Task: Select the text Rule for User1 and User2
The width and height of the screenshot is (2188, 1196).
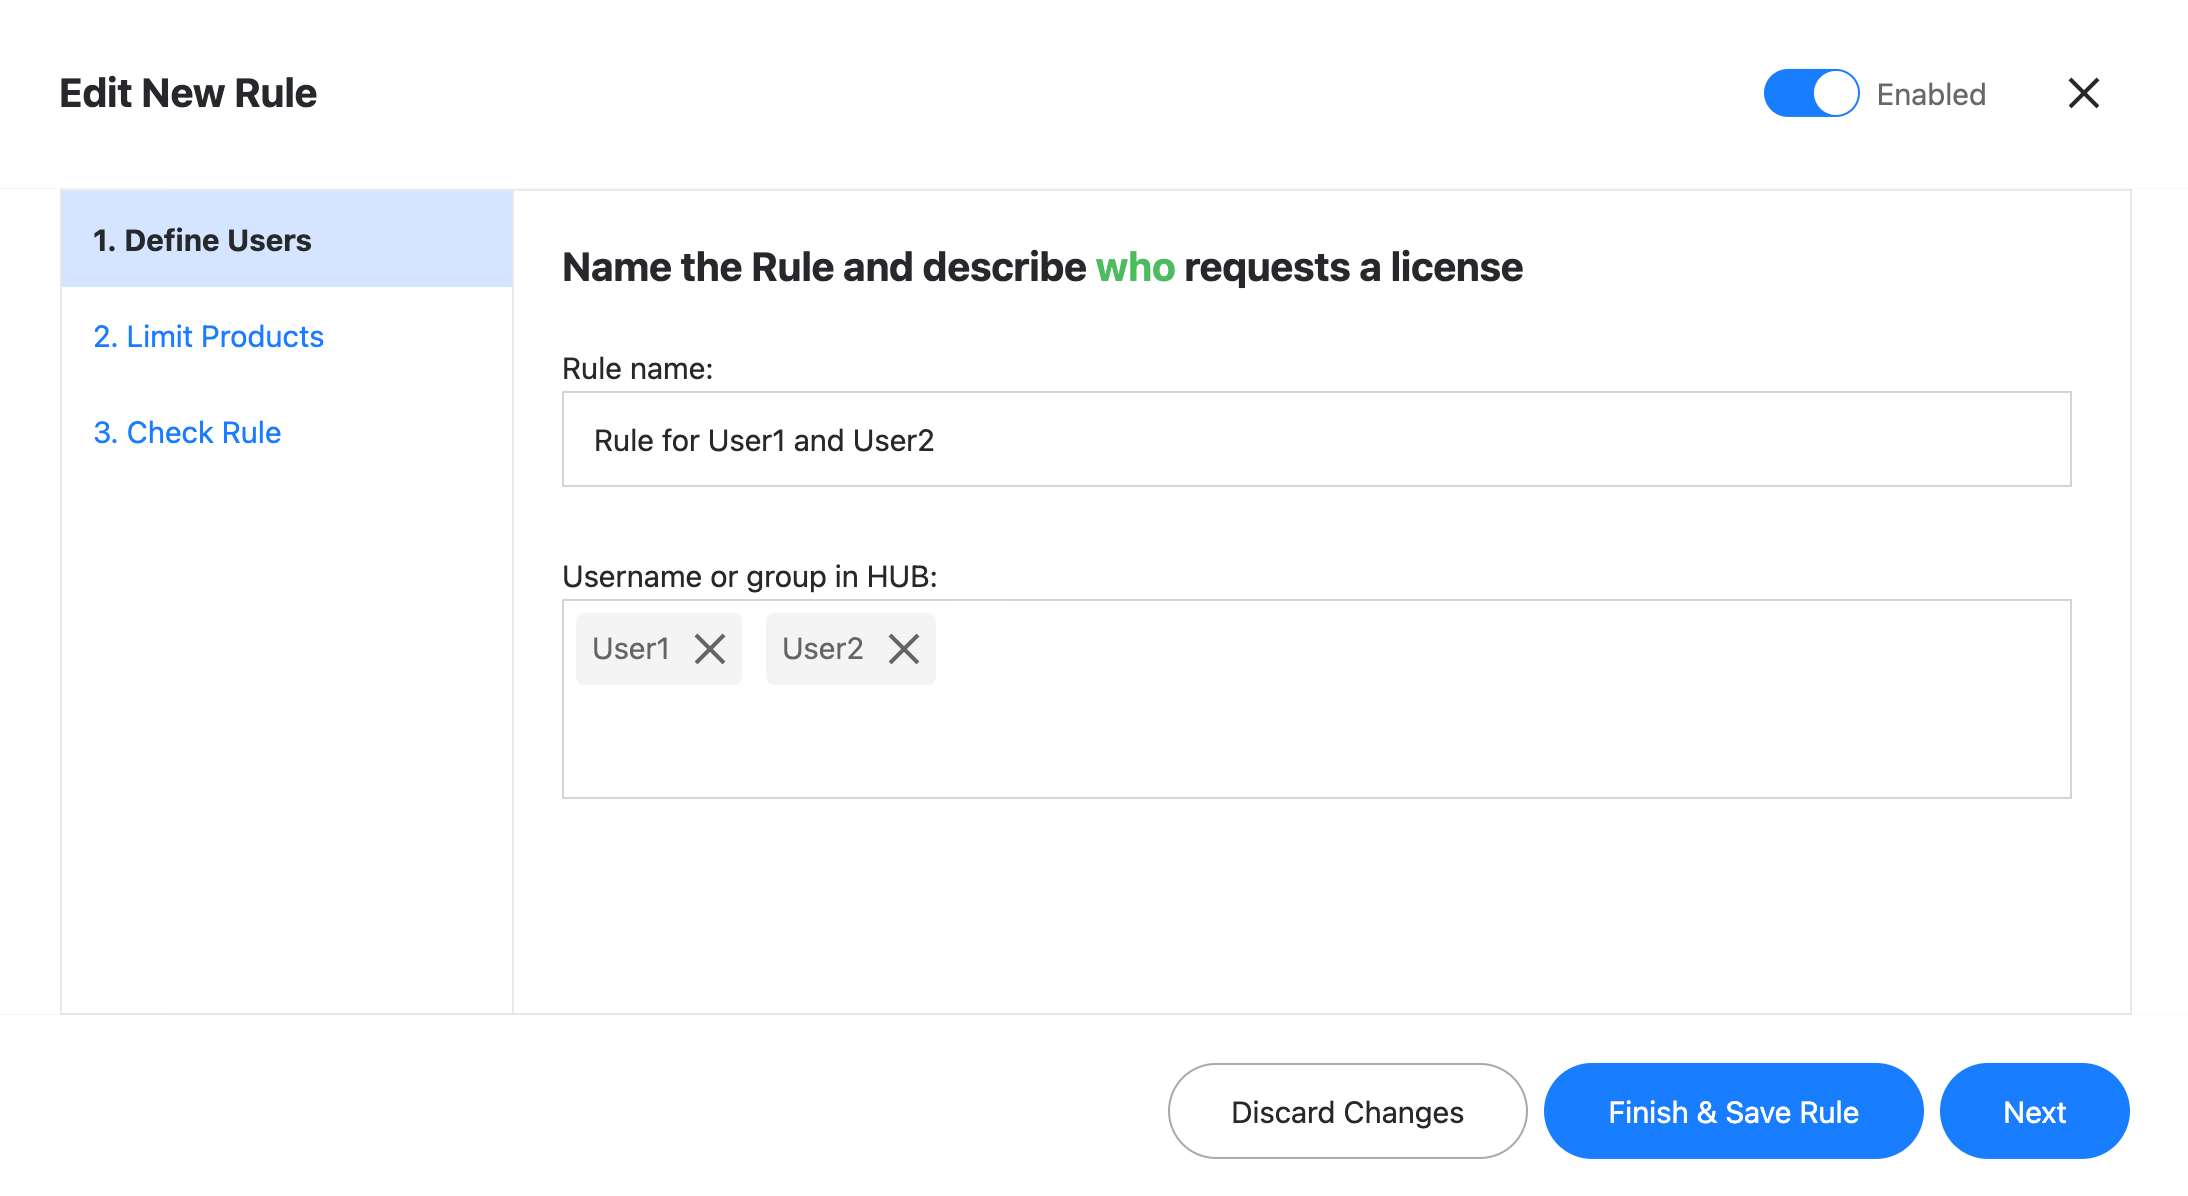Action: pyautogui.click(x=764, y=440)
